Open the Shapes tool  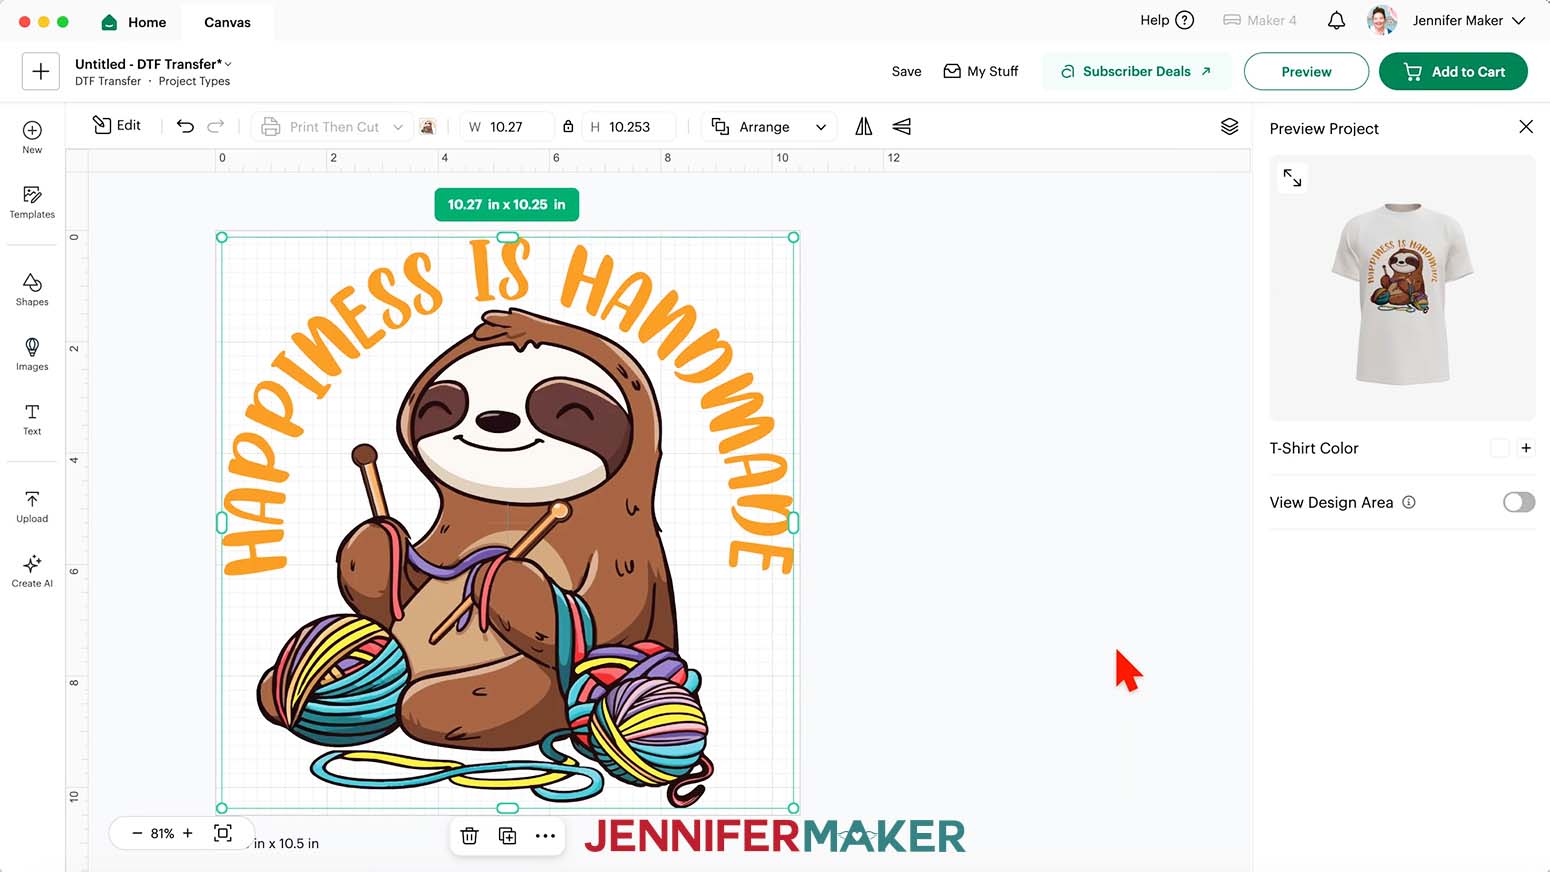point(32,289)
